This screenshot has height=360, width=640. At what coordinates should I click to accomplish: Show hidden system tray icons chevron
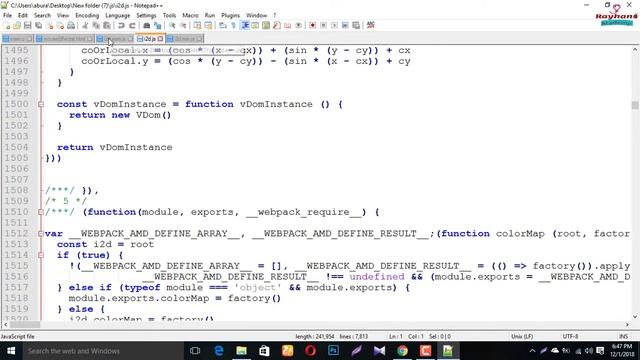(x=532, y=351)
